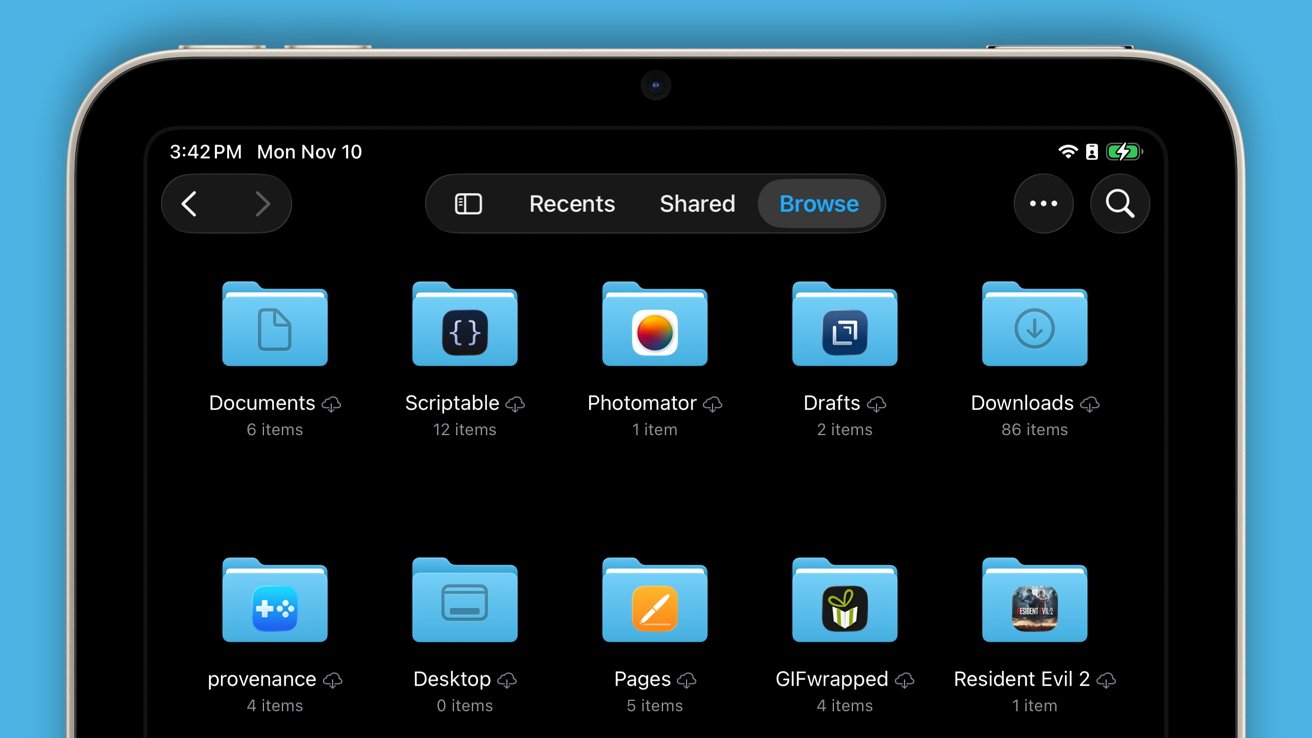This screenshot has height=738, width=1312.
Task: Open the GIFwrapped folder
Action: pyautogui.click(x=845, y=600)
